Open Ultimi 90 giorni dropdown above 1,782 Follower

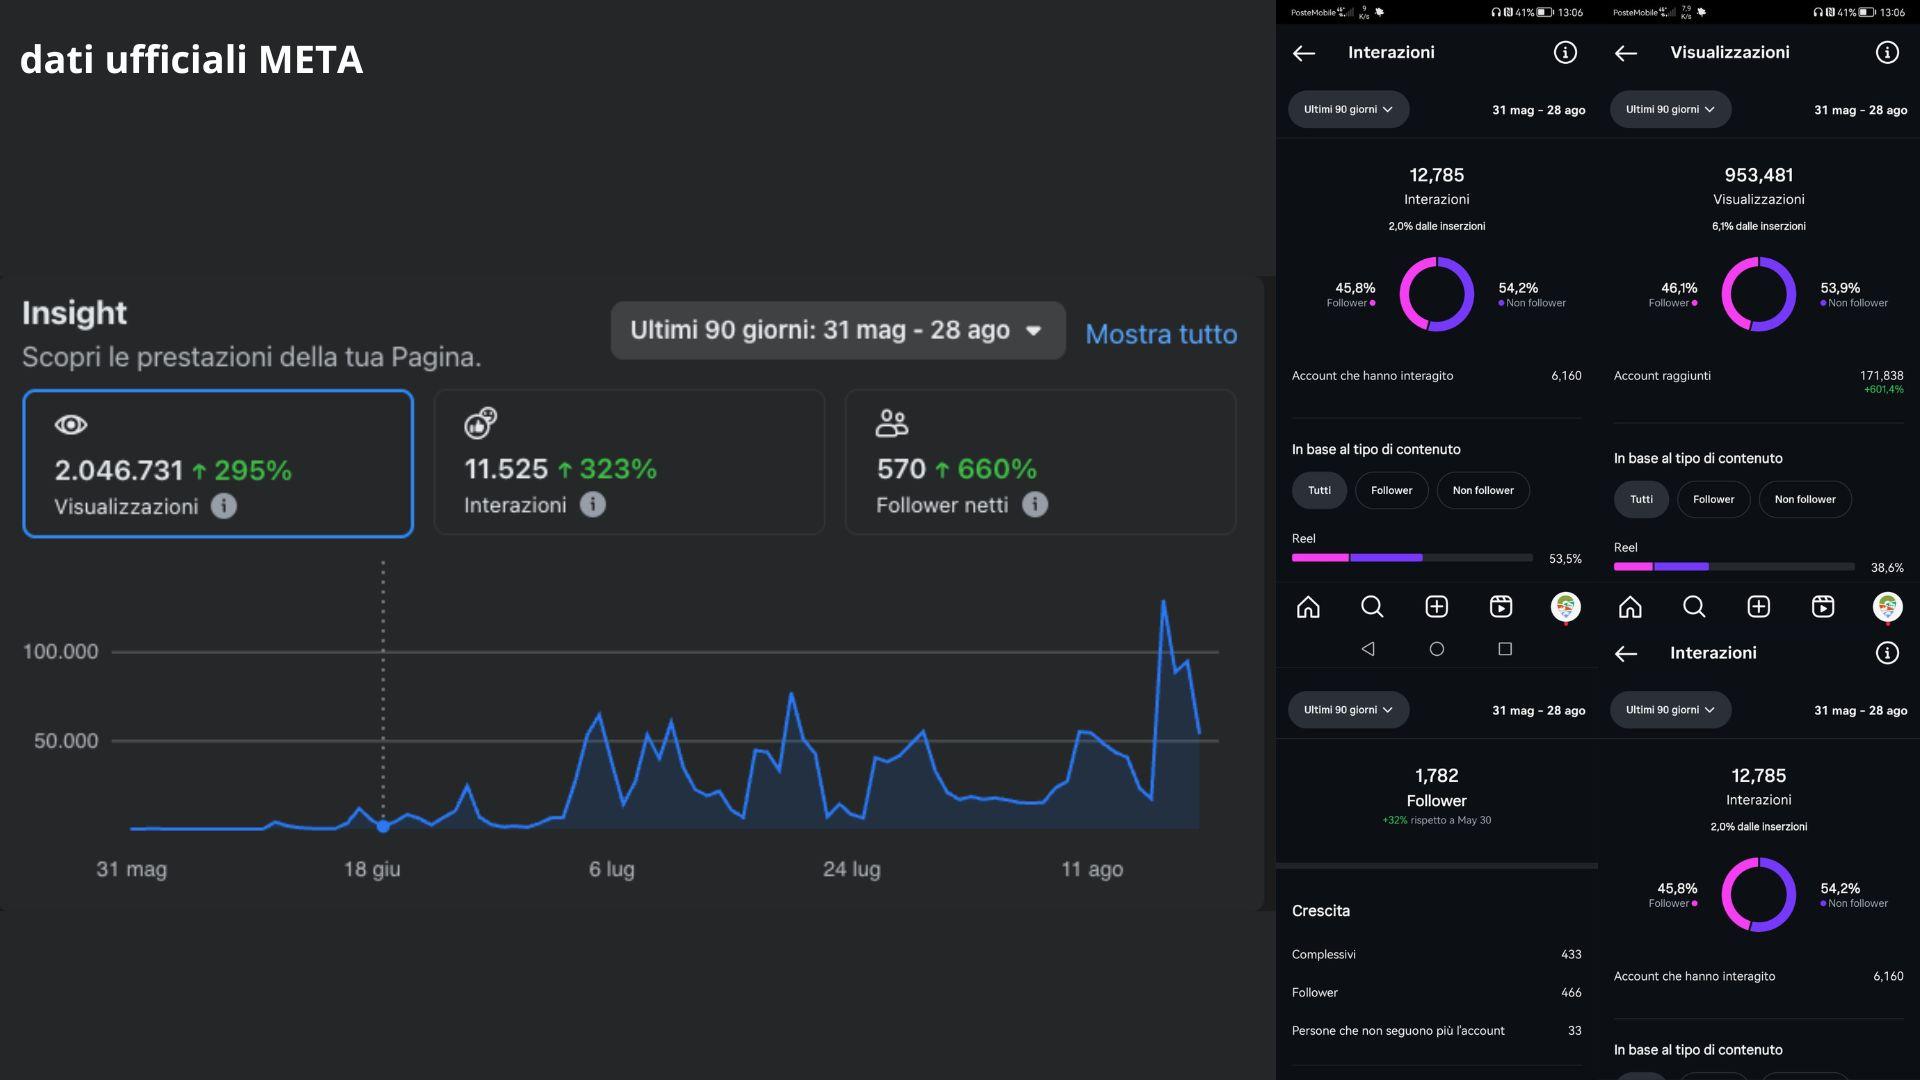pyautogui.click(x=1348, y=710)
